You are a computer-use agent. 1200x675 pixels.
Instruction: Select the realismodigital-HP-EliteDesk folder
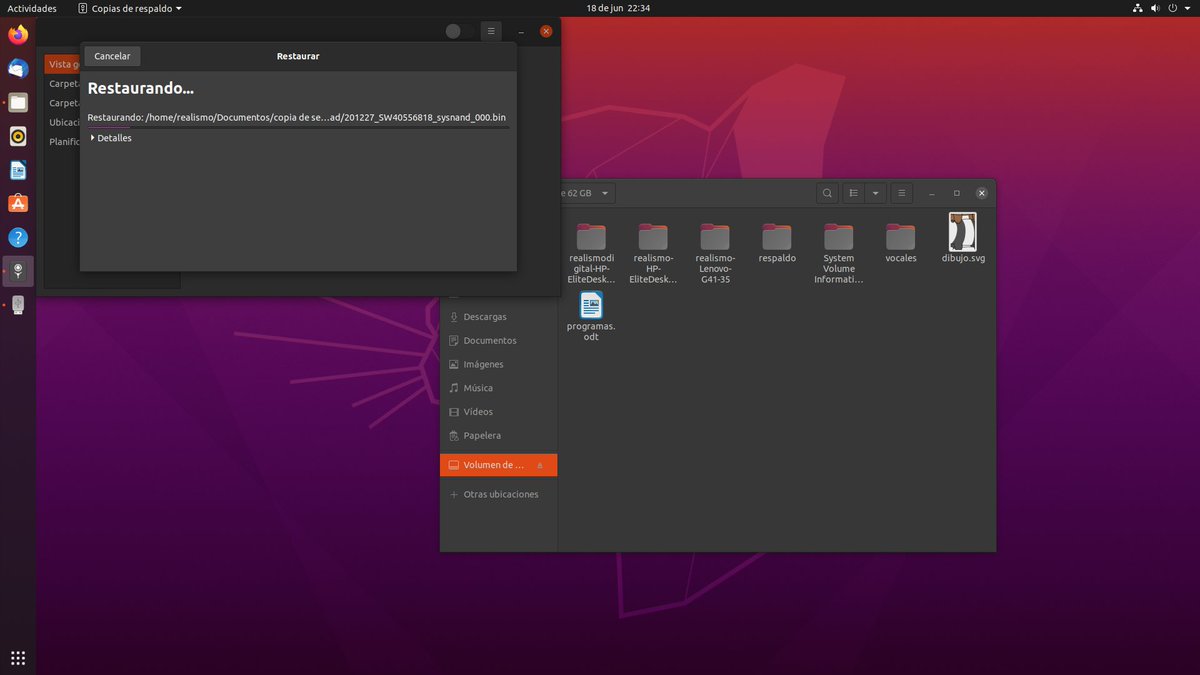coord(591,253)
